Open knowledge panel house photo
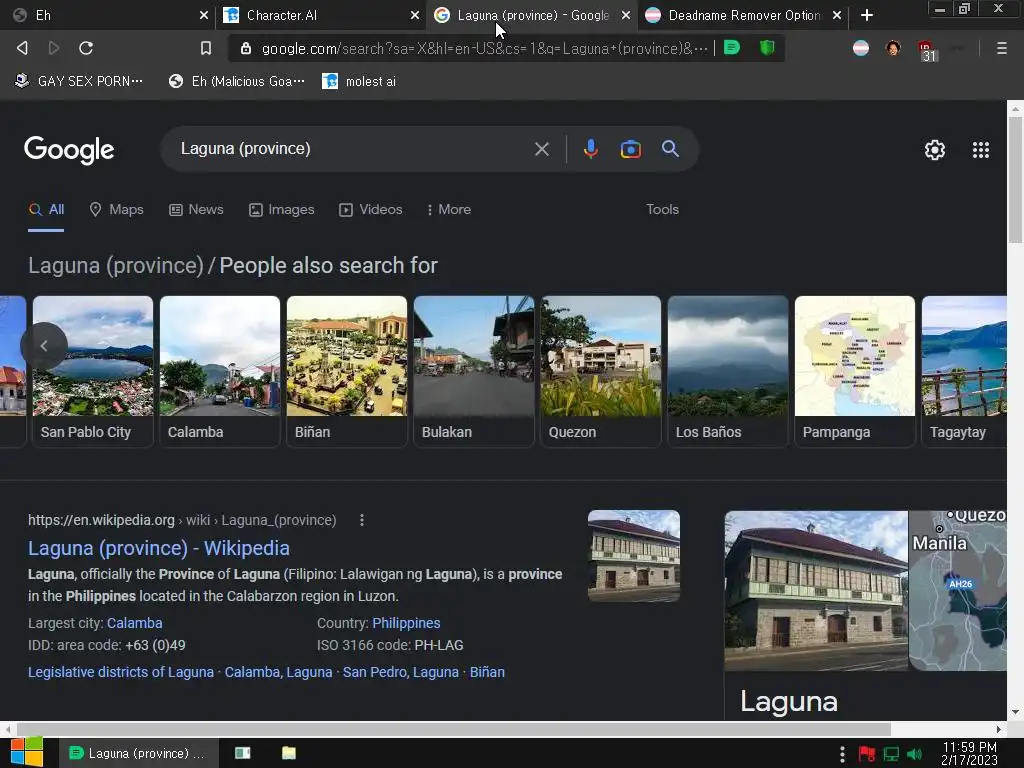This screenshot has height=768, width=1024. click(816, 591)
